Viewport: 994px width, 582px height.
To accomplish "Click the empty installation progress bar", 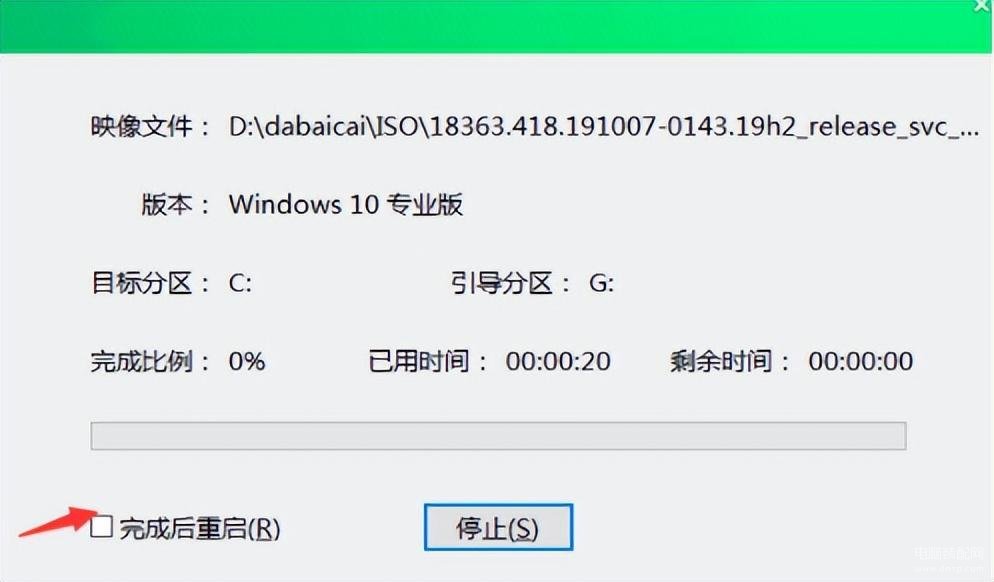I will click(498, 436).
